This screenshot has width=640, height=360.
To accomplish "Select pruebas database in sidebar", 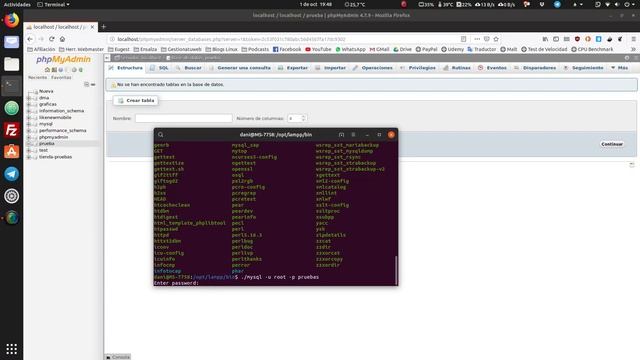I will click(47, 144).
